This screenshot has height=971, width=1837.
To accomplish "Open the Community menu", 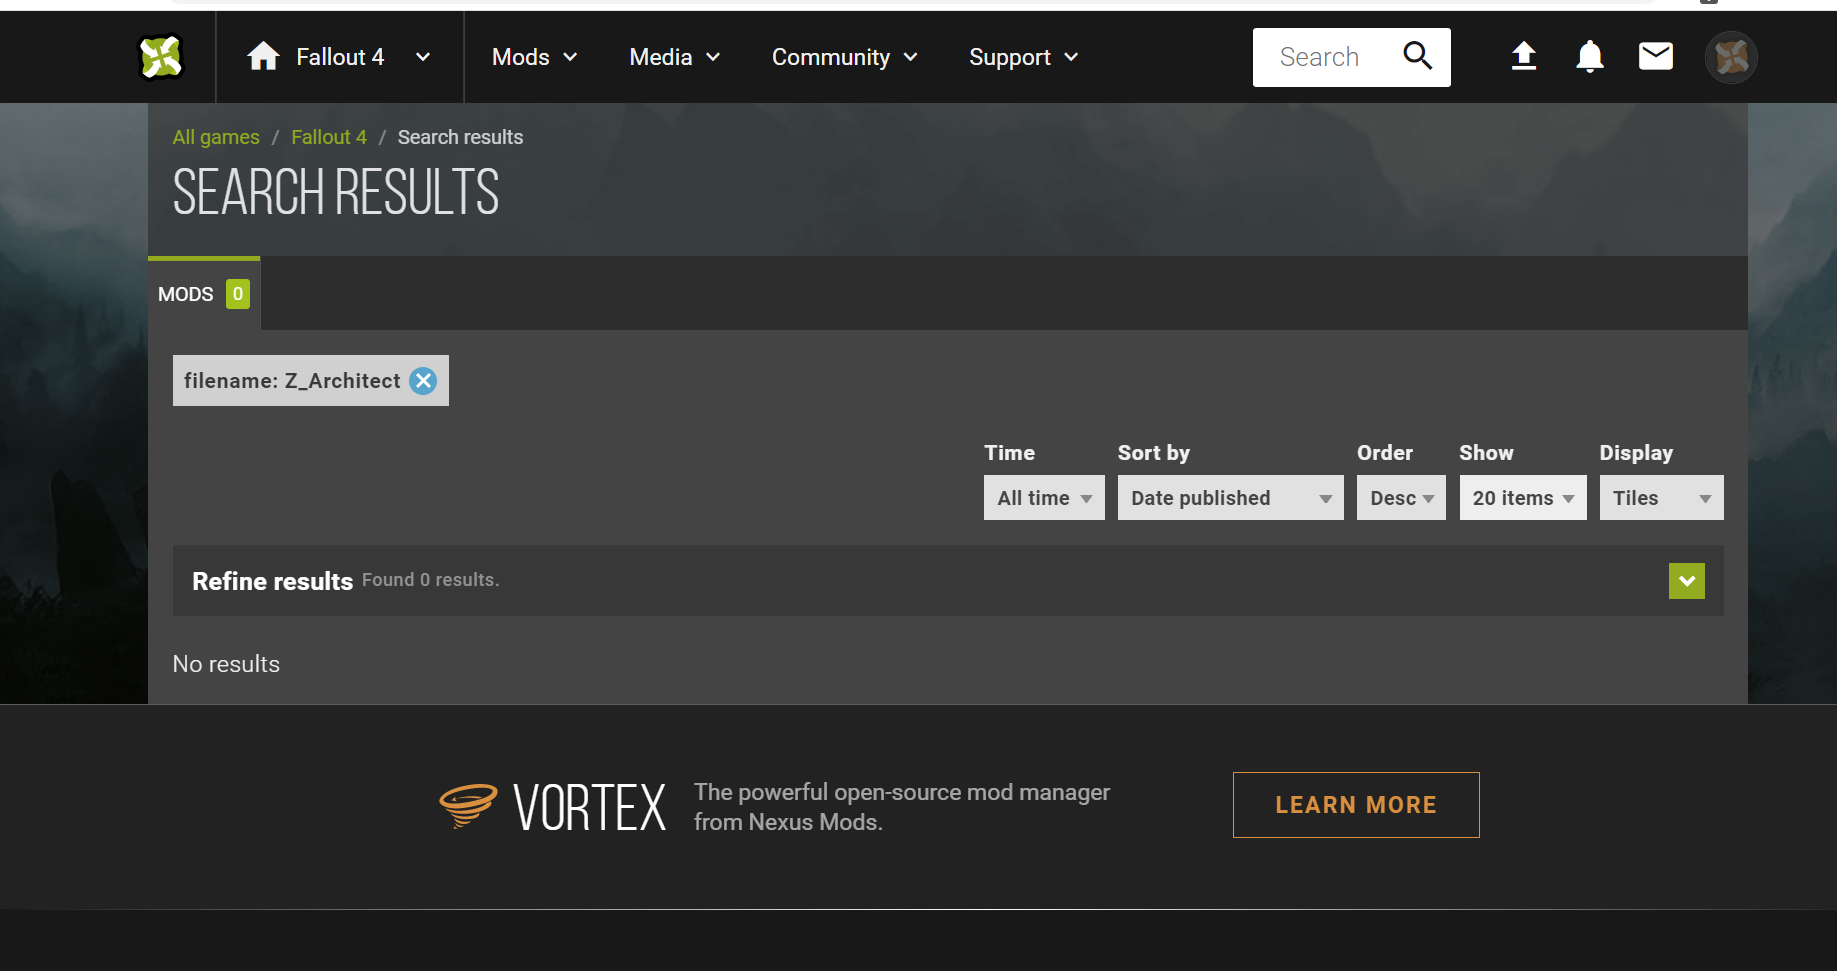I will 845,57.
